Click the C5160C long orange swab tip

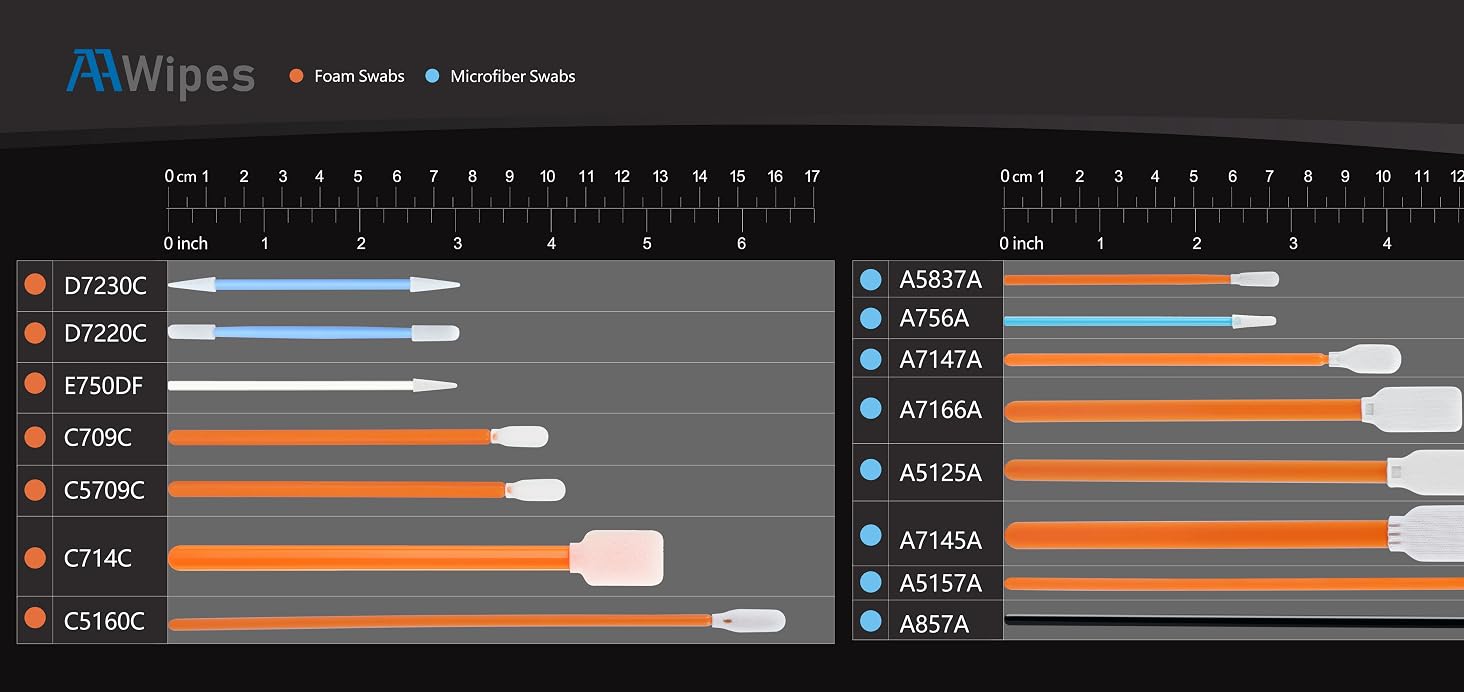point(749,621)
